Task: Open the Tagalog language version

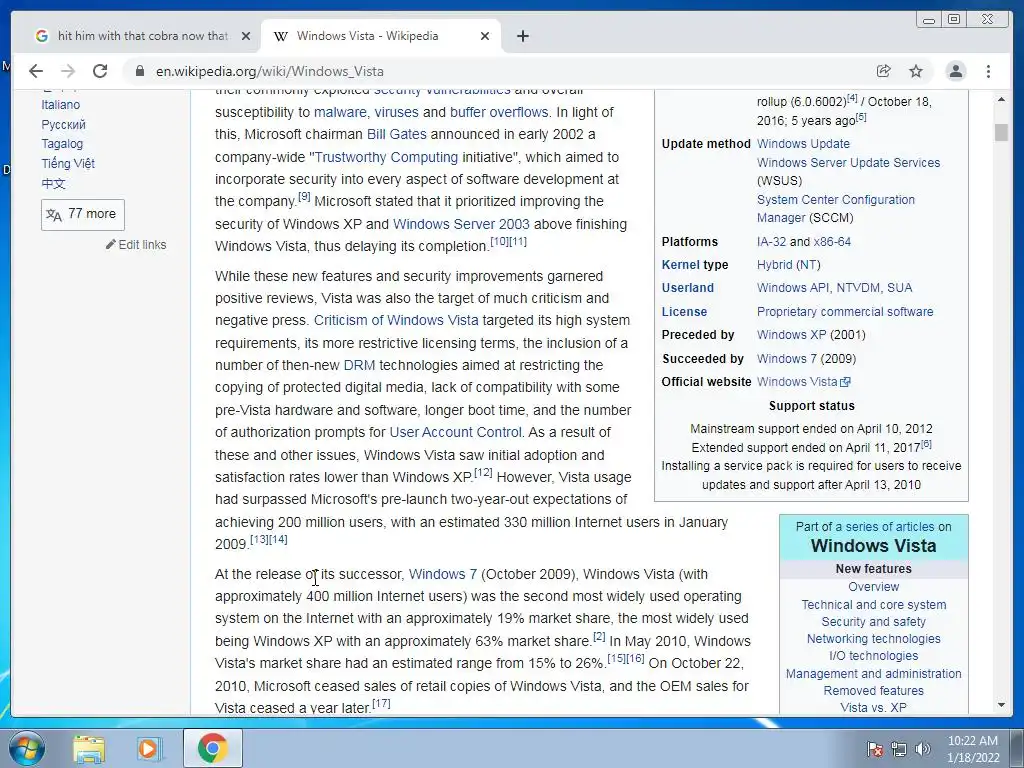Action: 62,144
